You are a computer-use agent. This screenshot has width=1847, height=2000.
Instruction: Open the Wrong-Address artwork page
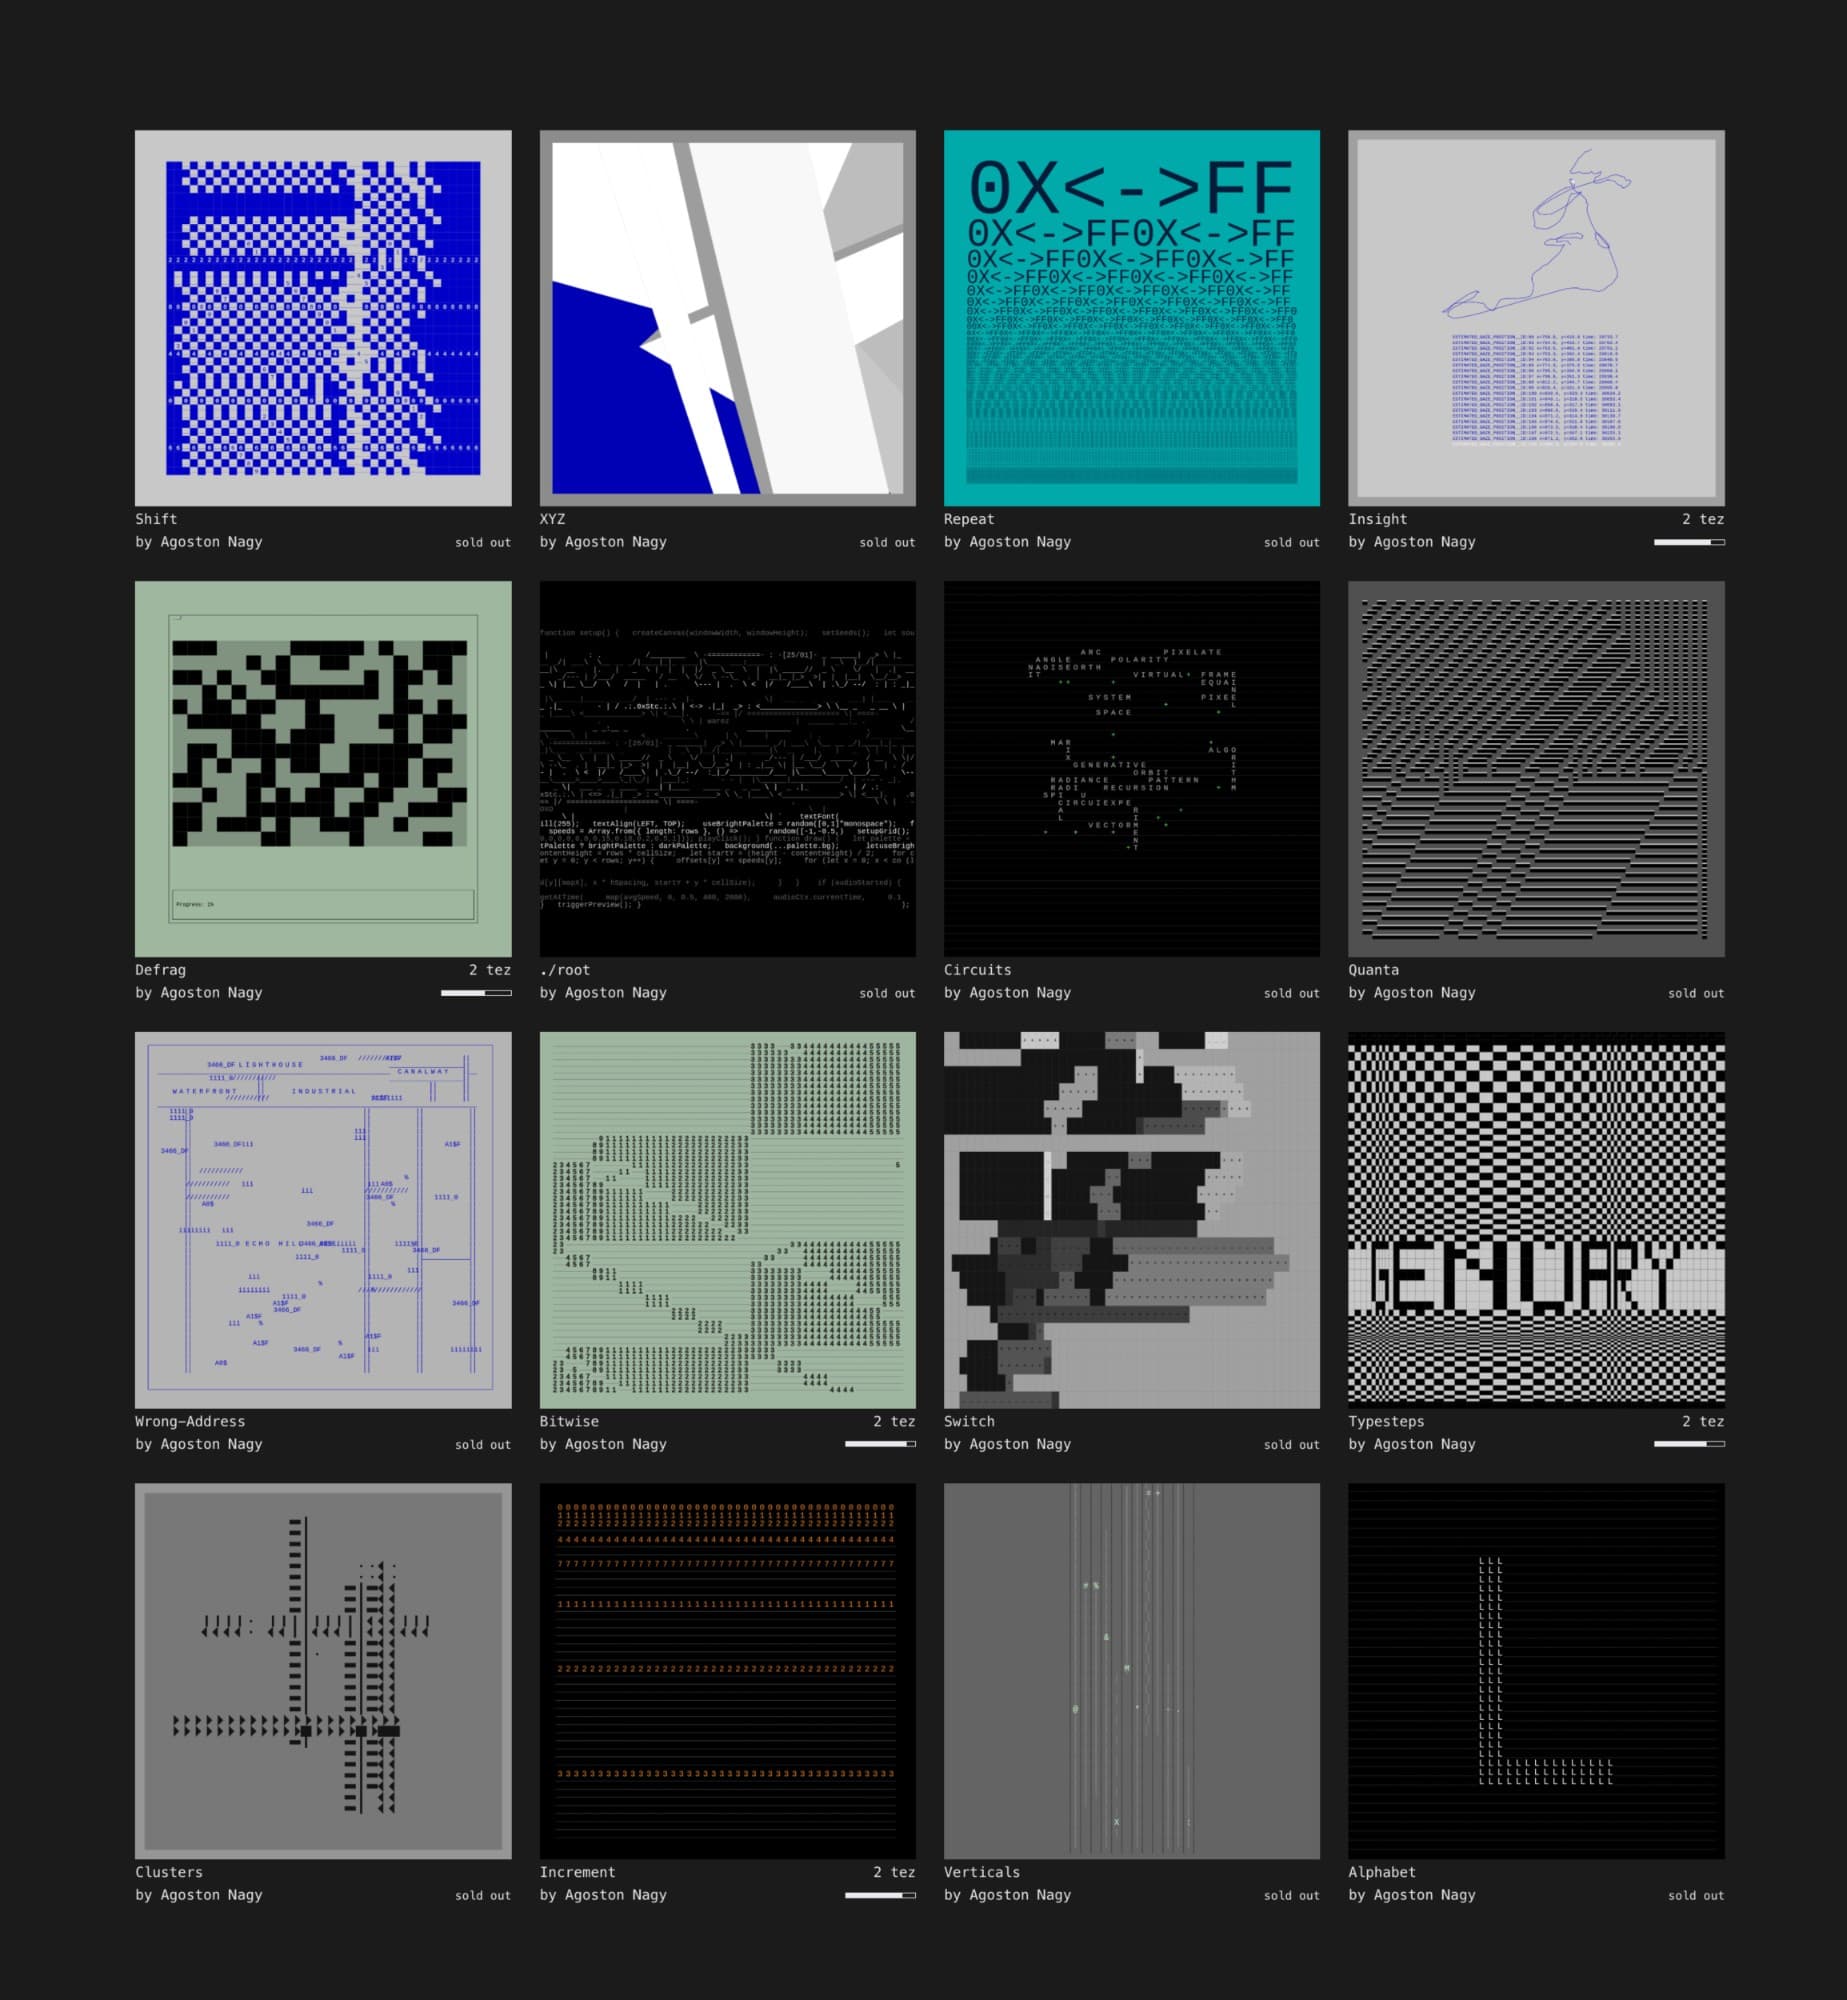click(x=190, y=1421)
